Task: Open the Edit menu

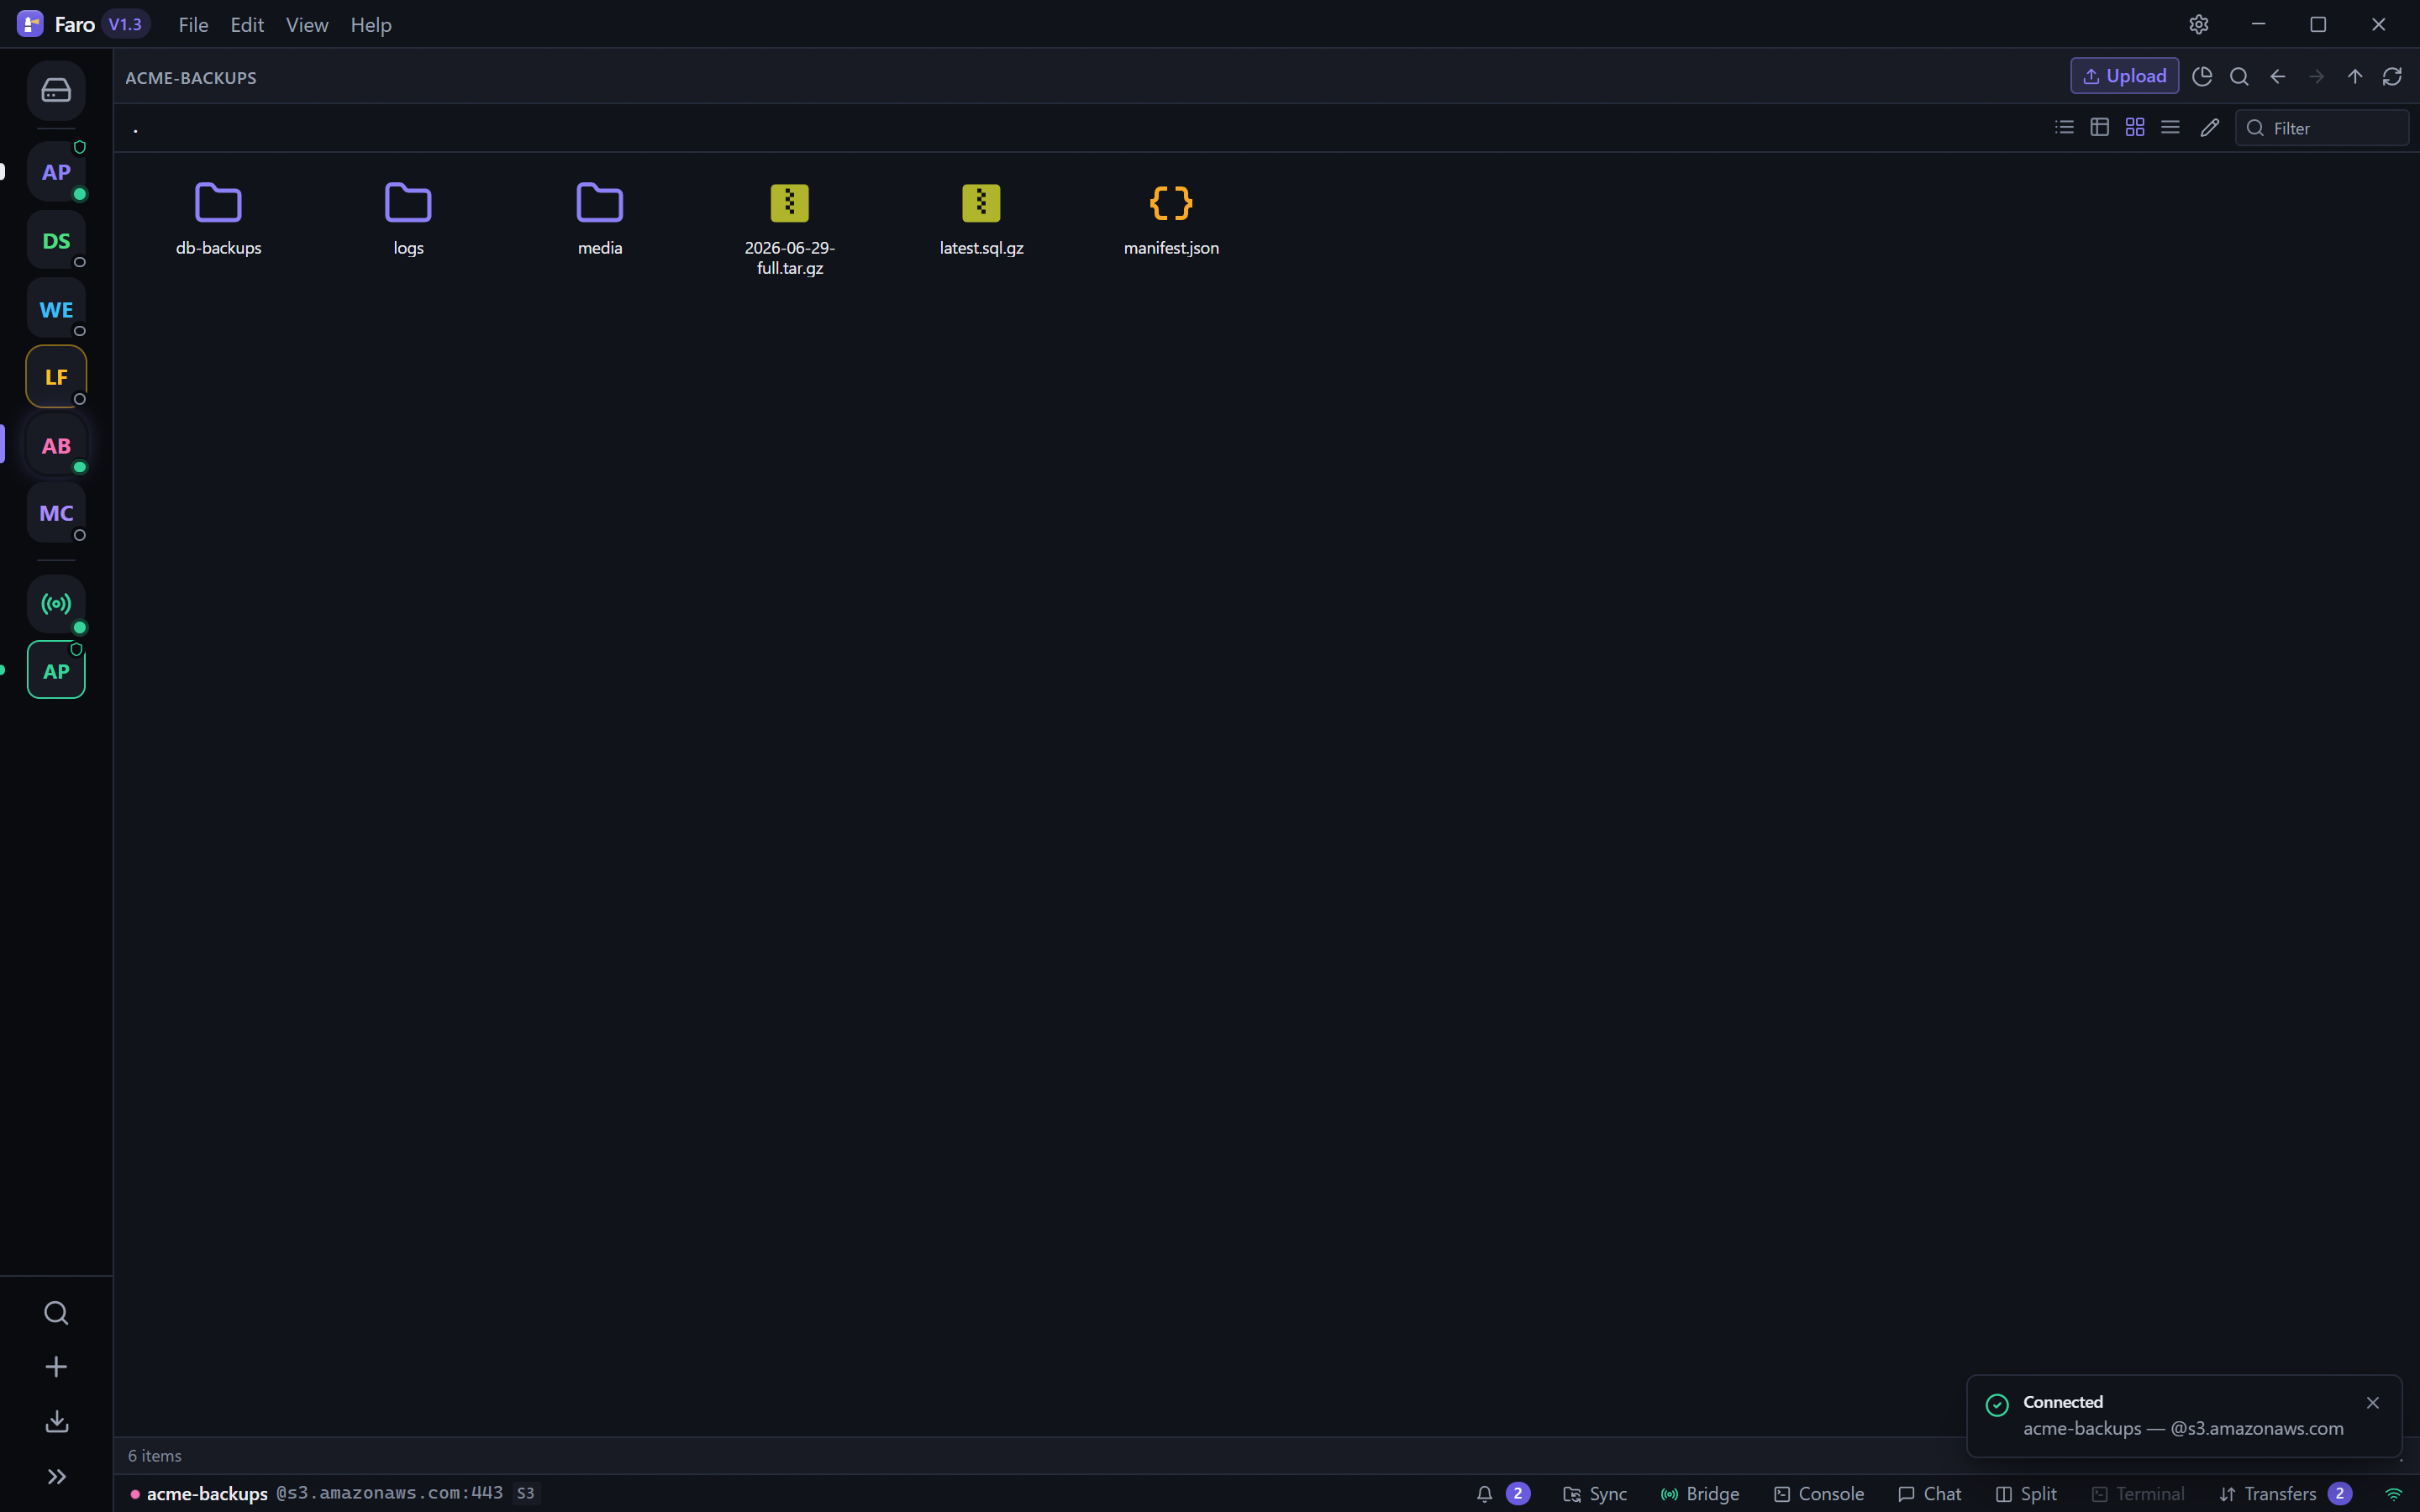Action: point(247,25)
